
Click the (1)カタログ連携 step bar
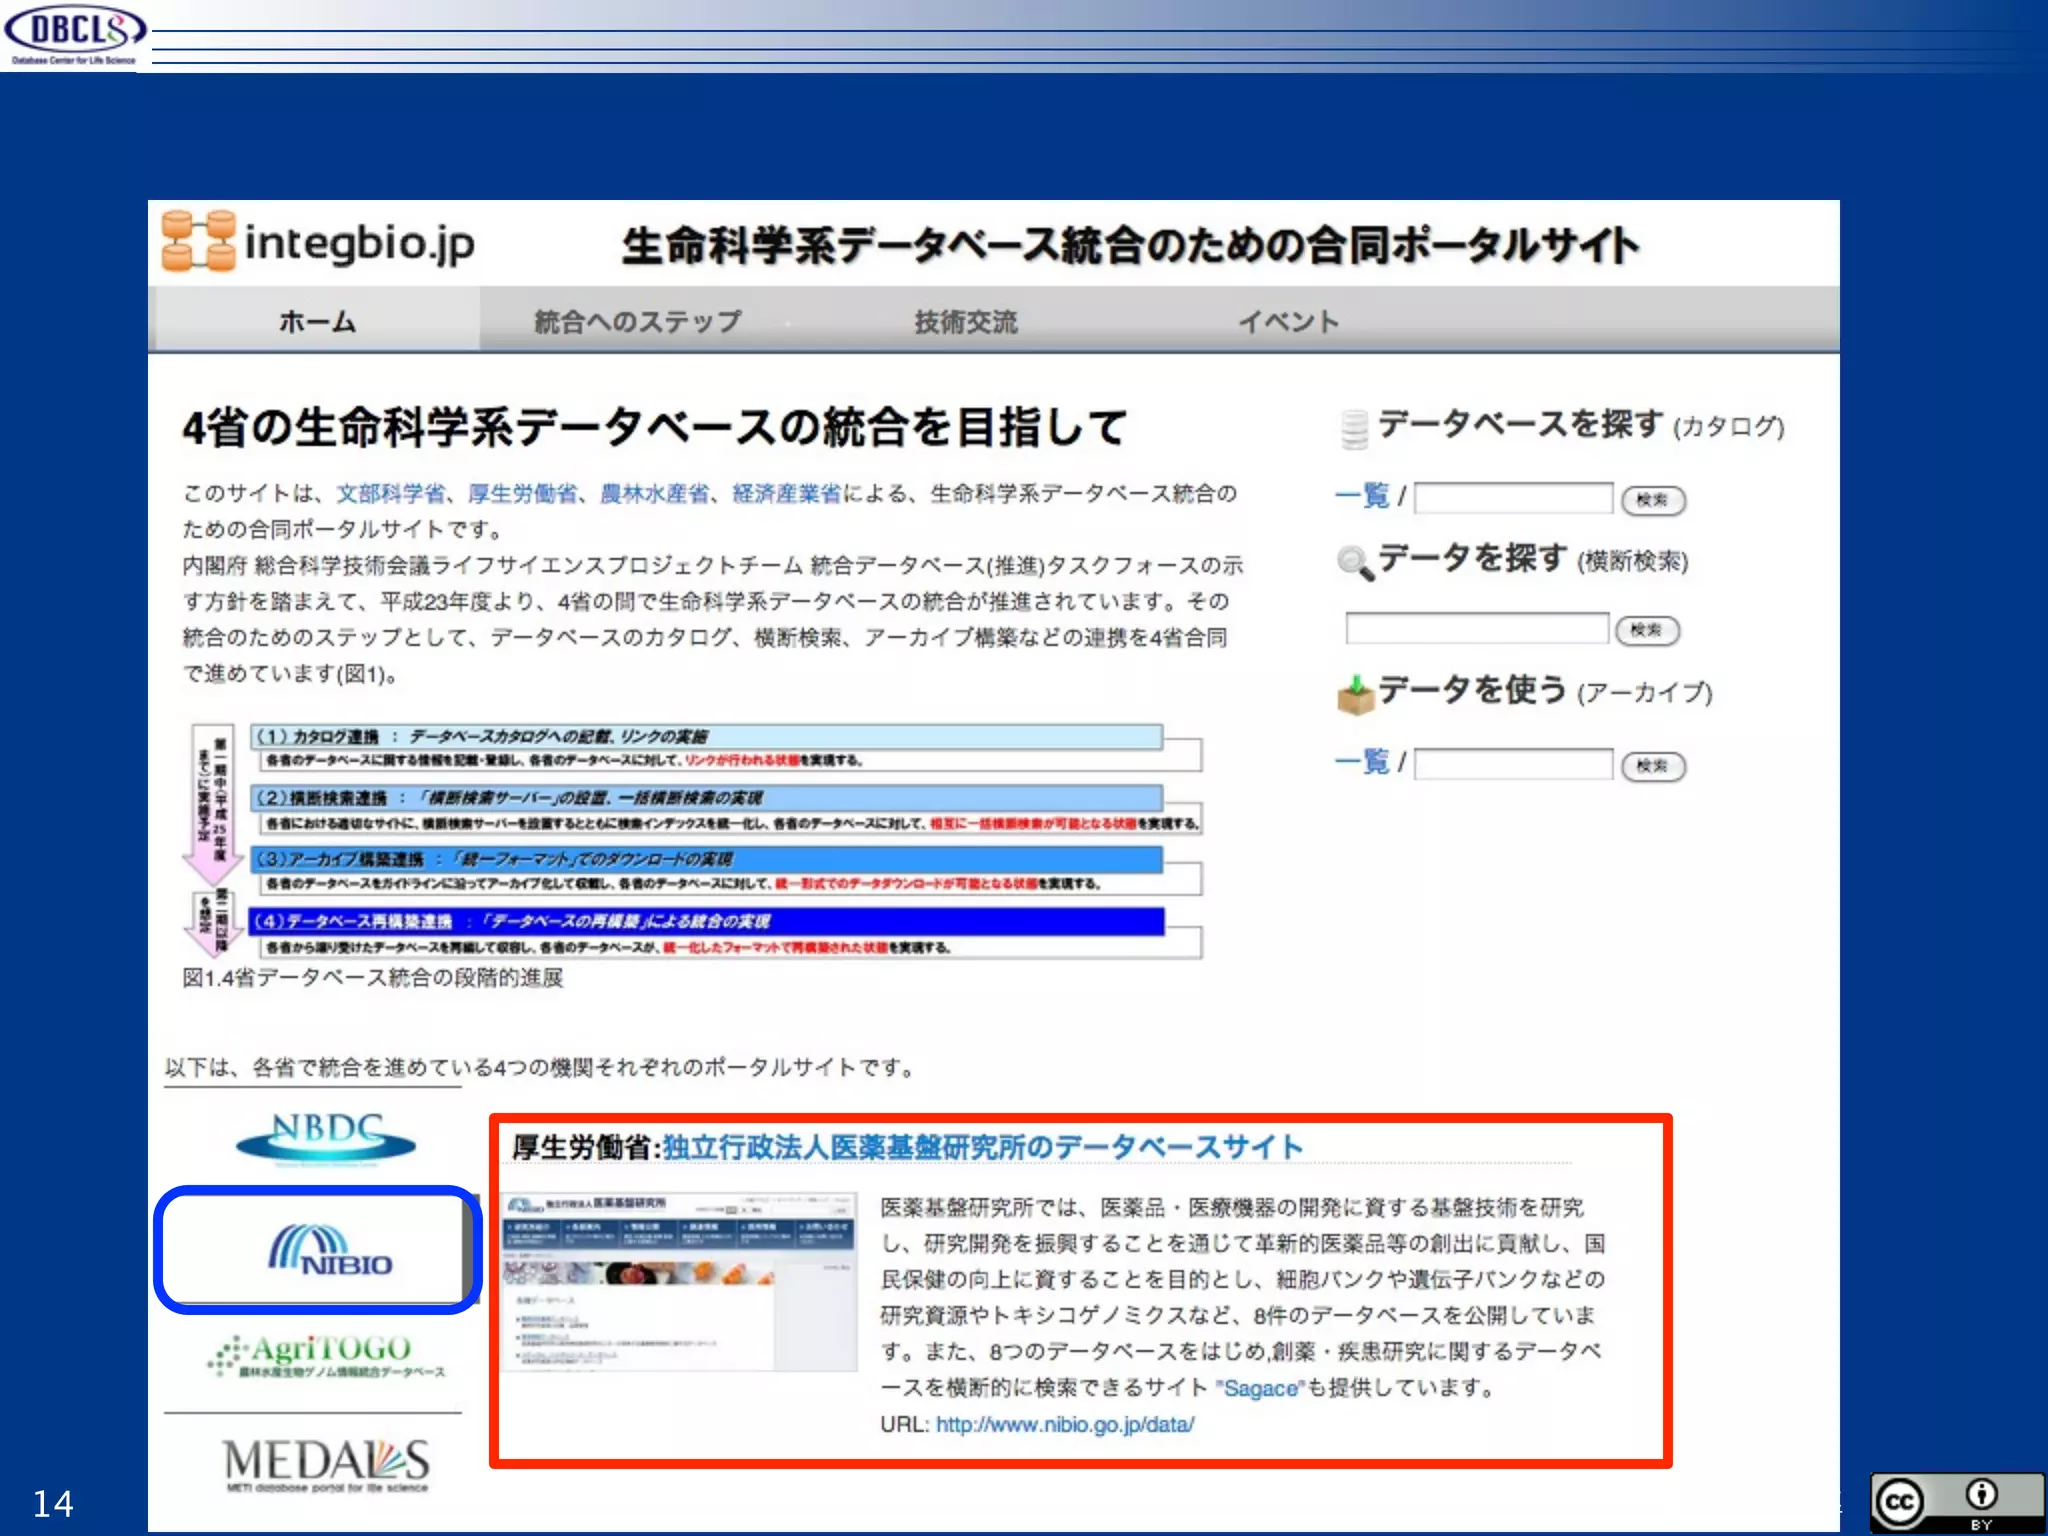tap(706, 737)
